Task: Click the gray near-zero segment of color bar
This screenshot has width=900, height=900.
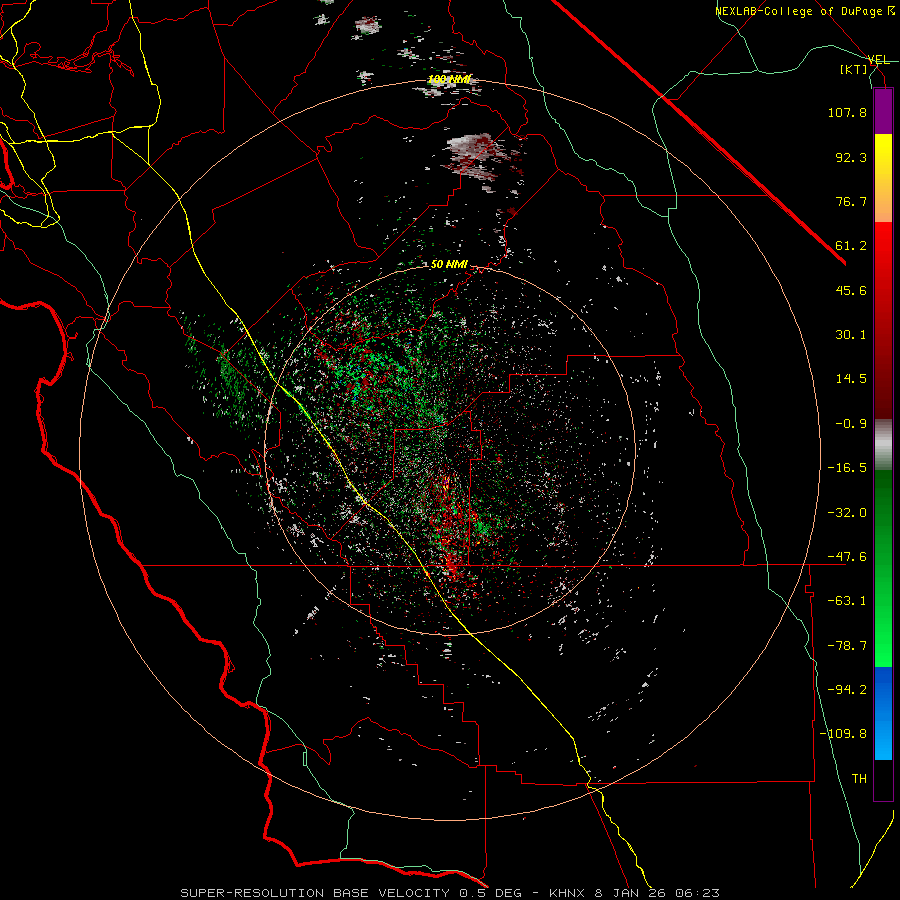Action: [883, 443]
